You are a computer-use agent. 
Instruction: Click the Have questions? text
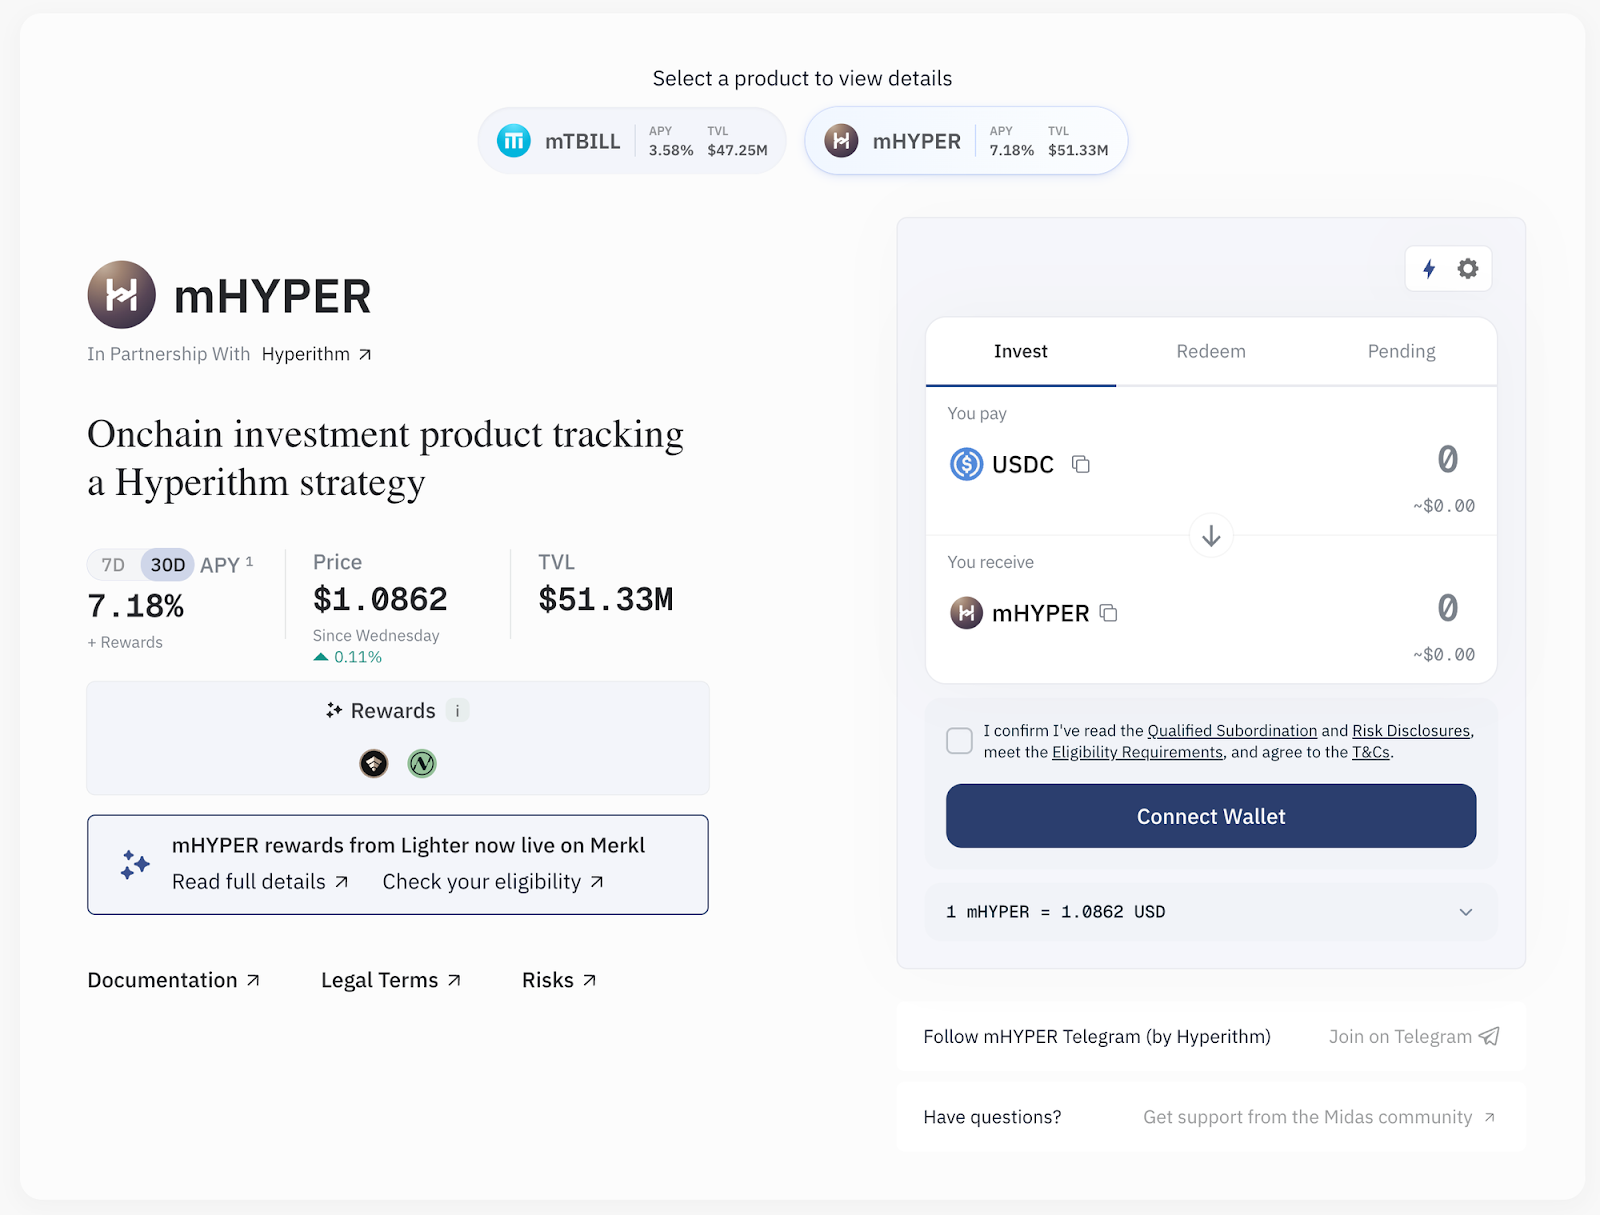(992, 1117)
